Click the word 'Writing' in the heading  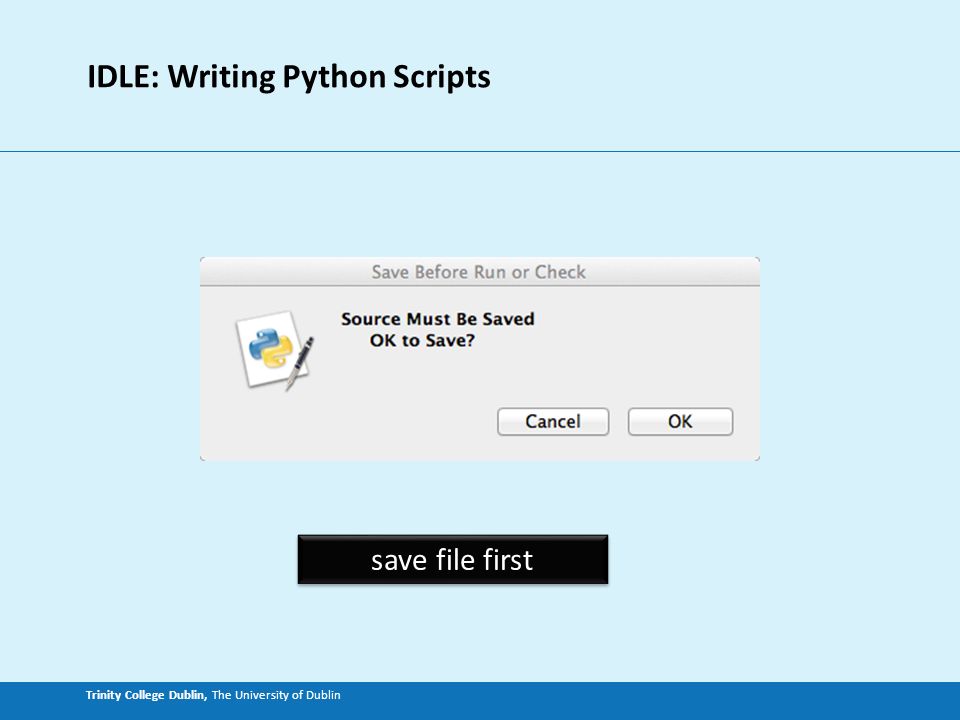click(x=222, y=78)
